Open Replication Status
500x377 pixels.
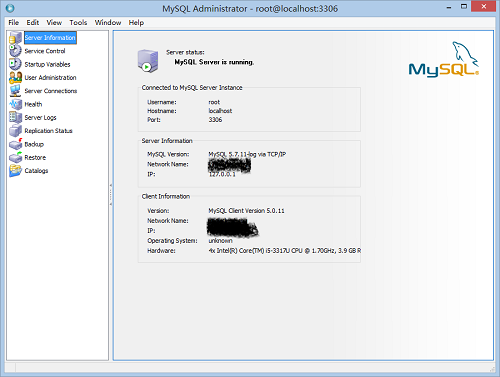pos(48,131)
